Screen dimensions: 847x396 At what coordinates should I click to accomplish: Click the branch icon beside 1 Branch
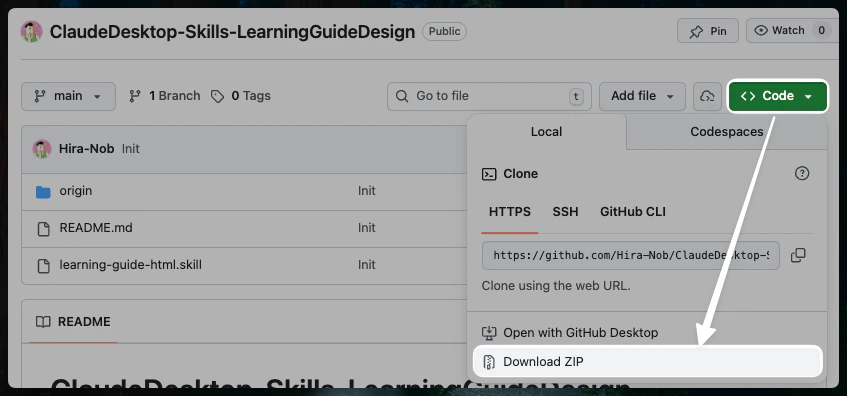pos(135,96)
